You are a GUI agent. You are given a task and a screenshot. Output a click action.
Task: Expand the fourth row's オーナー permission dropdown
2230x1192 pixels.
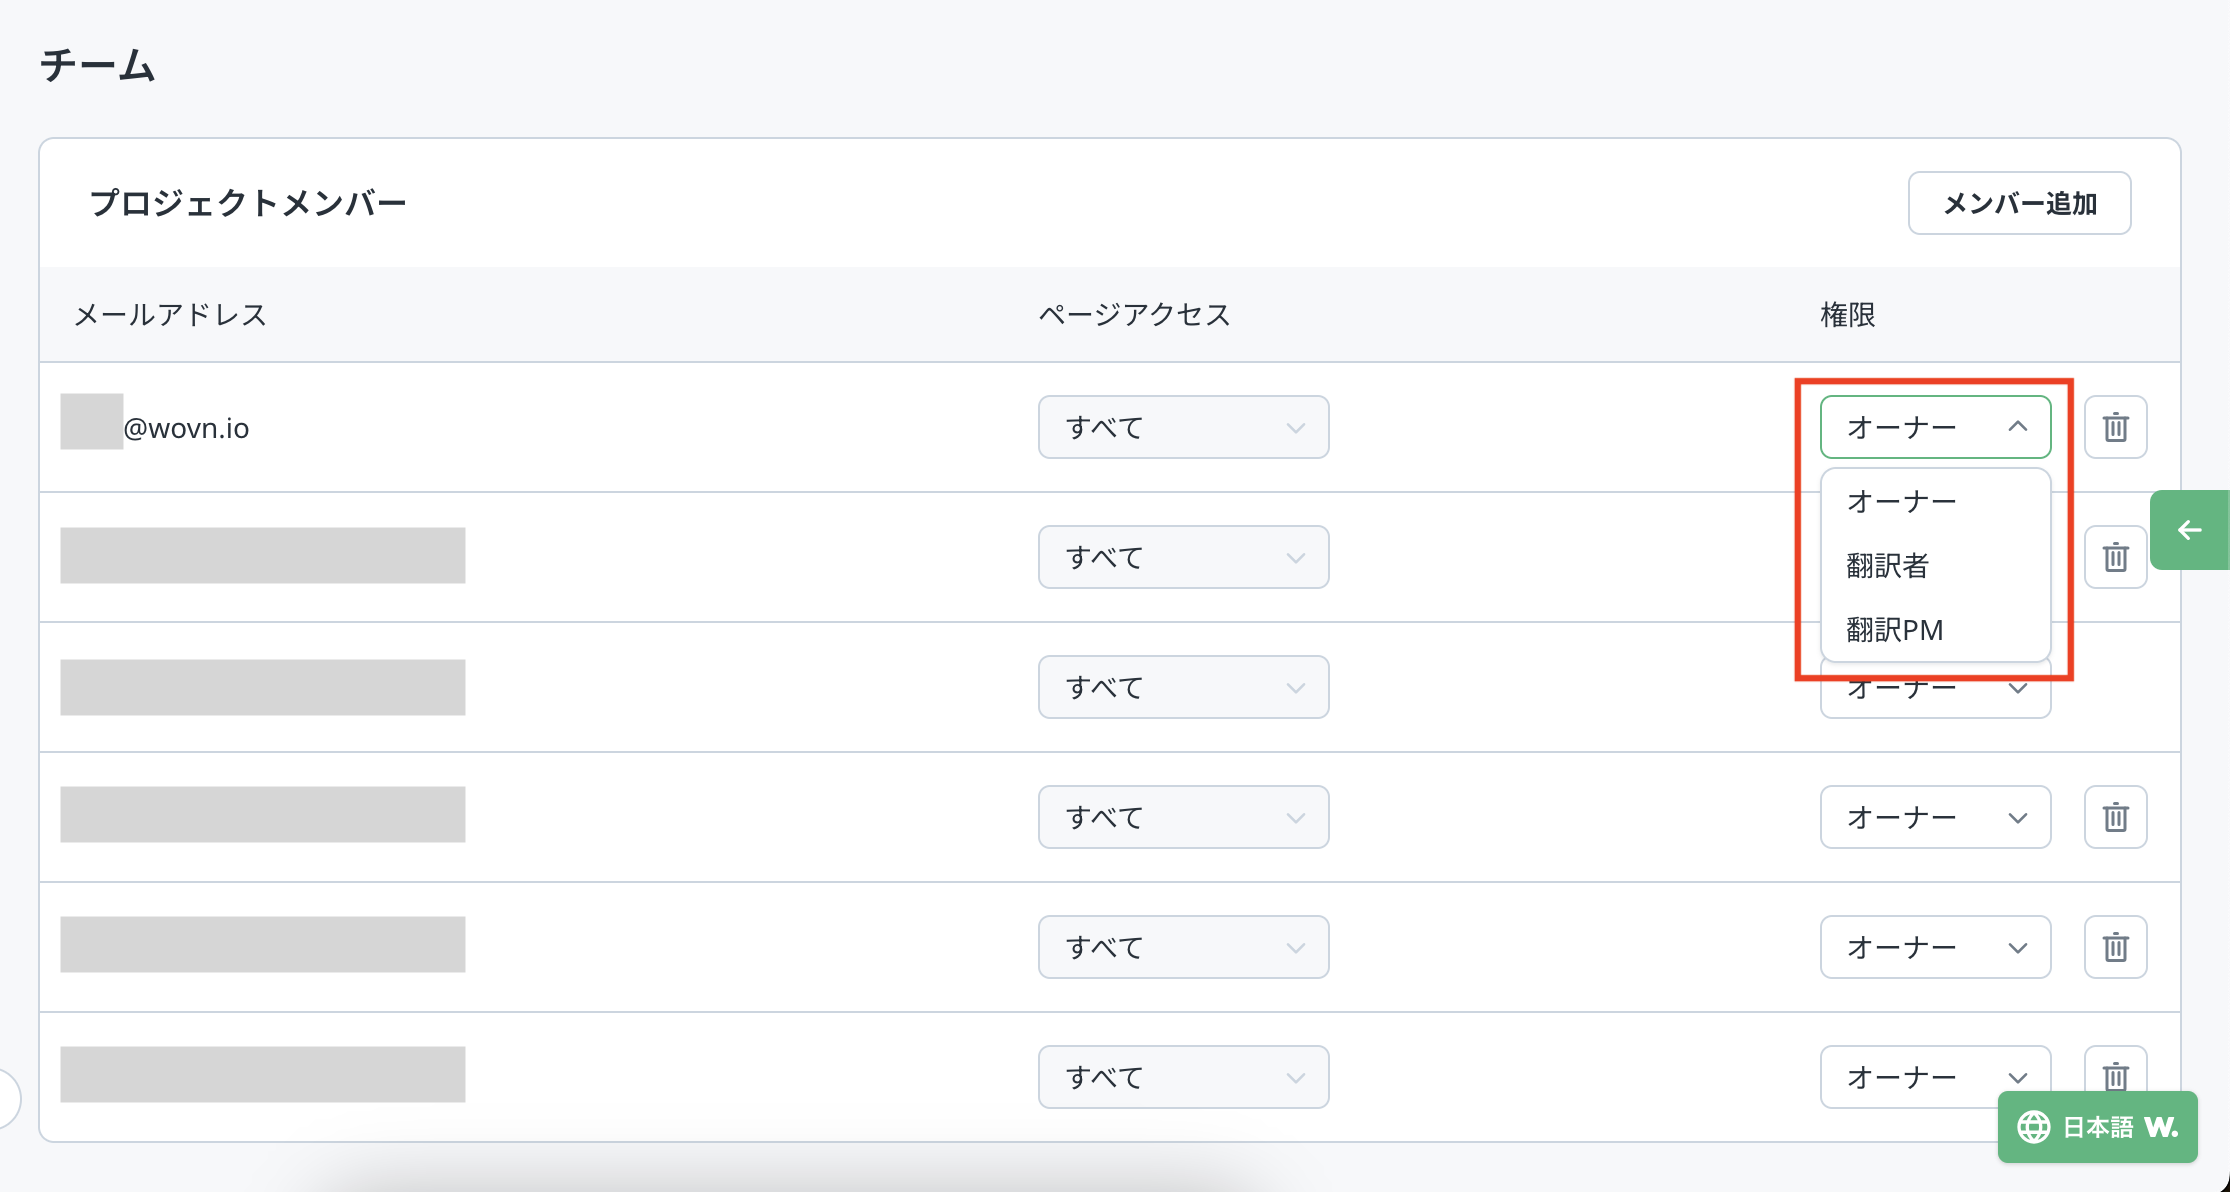pyautogui.click(x=1935, y=817)
